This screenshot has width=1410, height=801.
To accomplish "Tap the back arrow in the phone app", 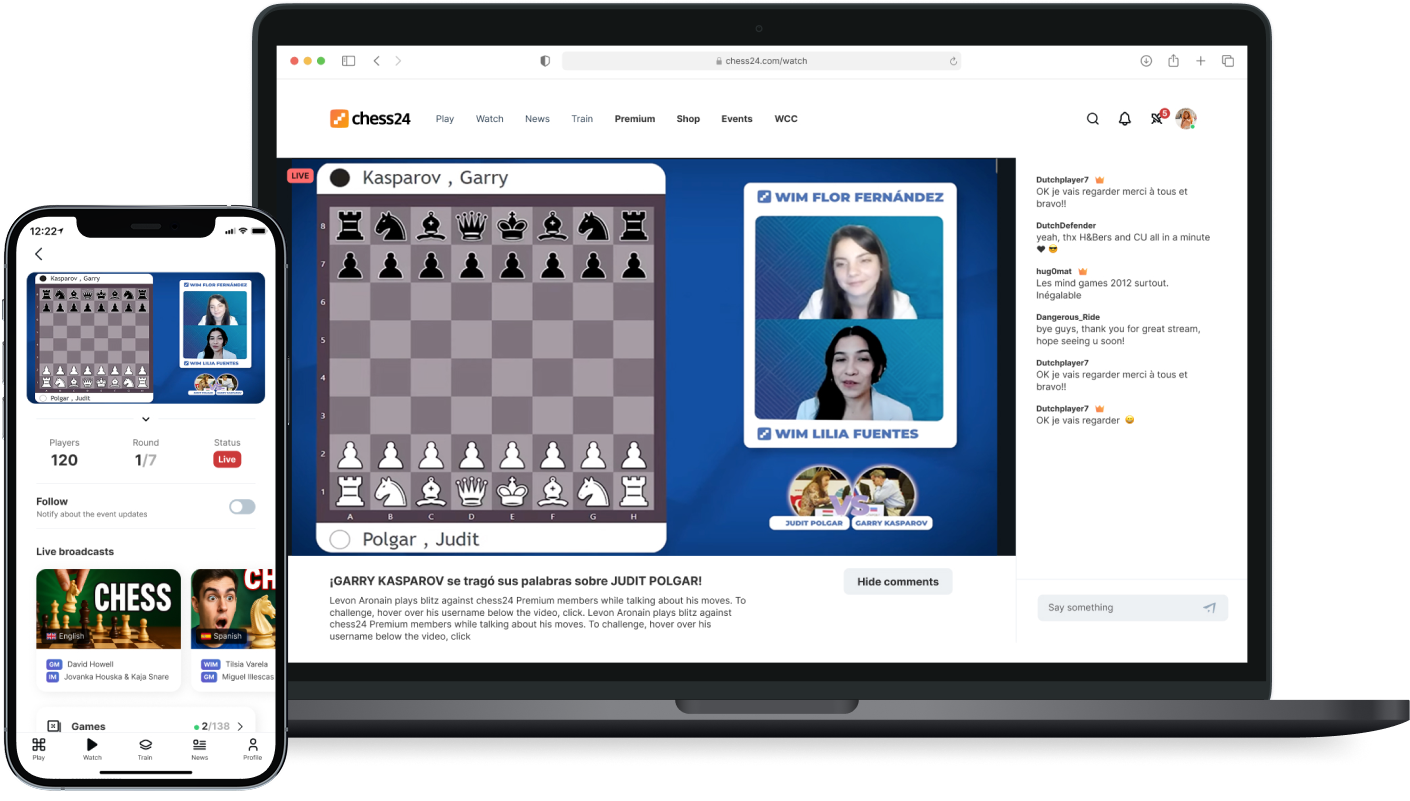I will click(39, 255).
